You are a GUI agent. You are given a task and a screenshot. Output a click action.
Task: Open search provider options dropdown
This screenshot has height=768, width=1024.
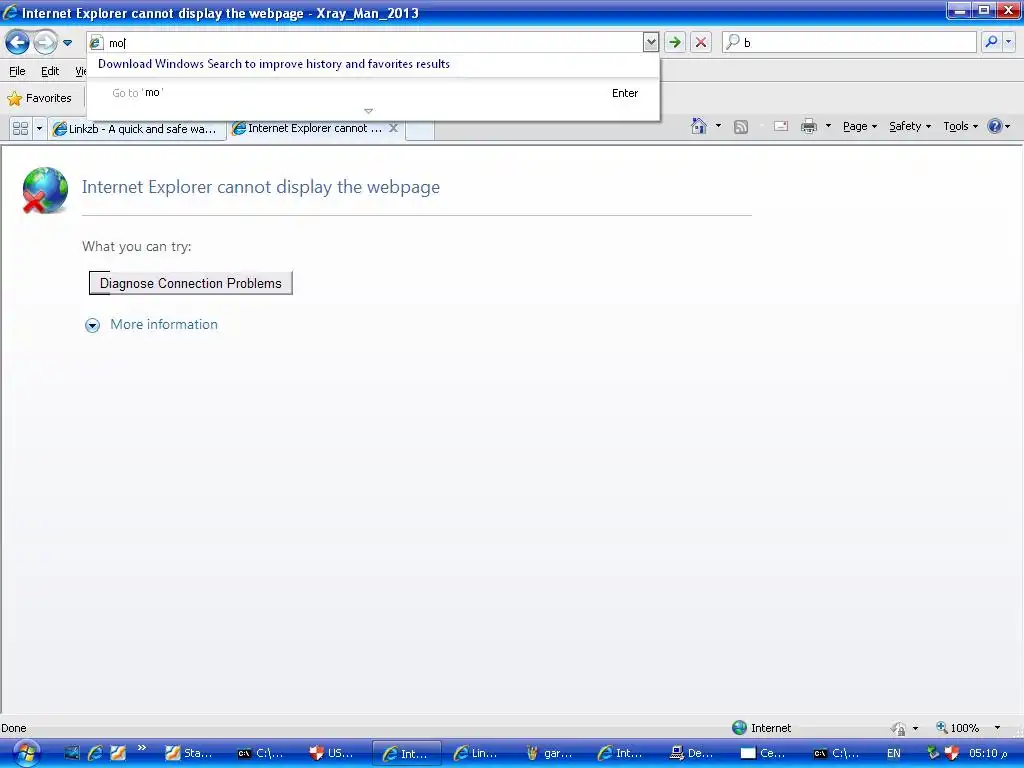pos(1008,42)
